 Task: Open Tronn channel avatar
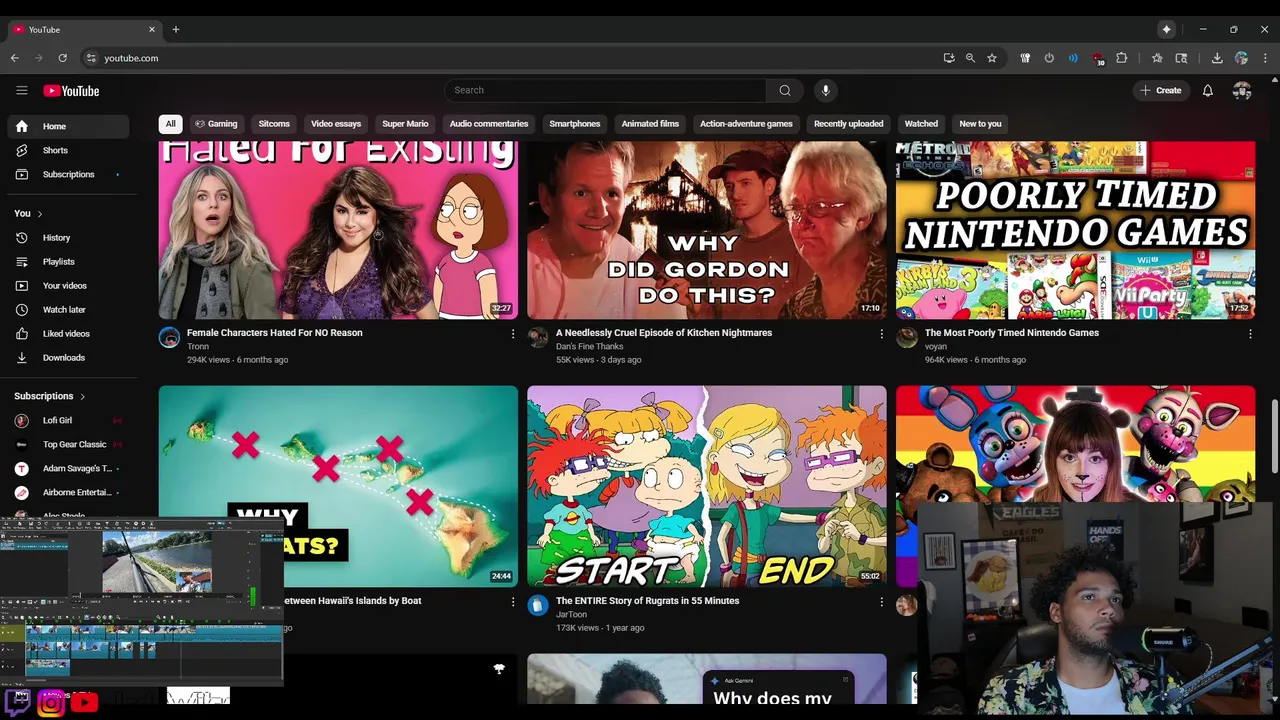click(x=169, y=338)
